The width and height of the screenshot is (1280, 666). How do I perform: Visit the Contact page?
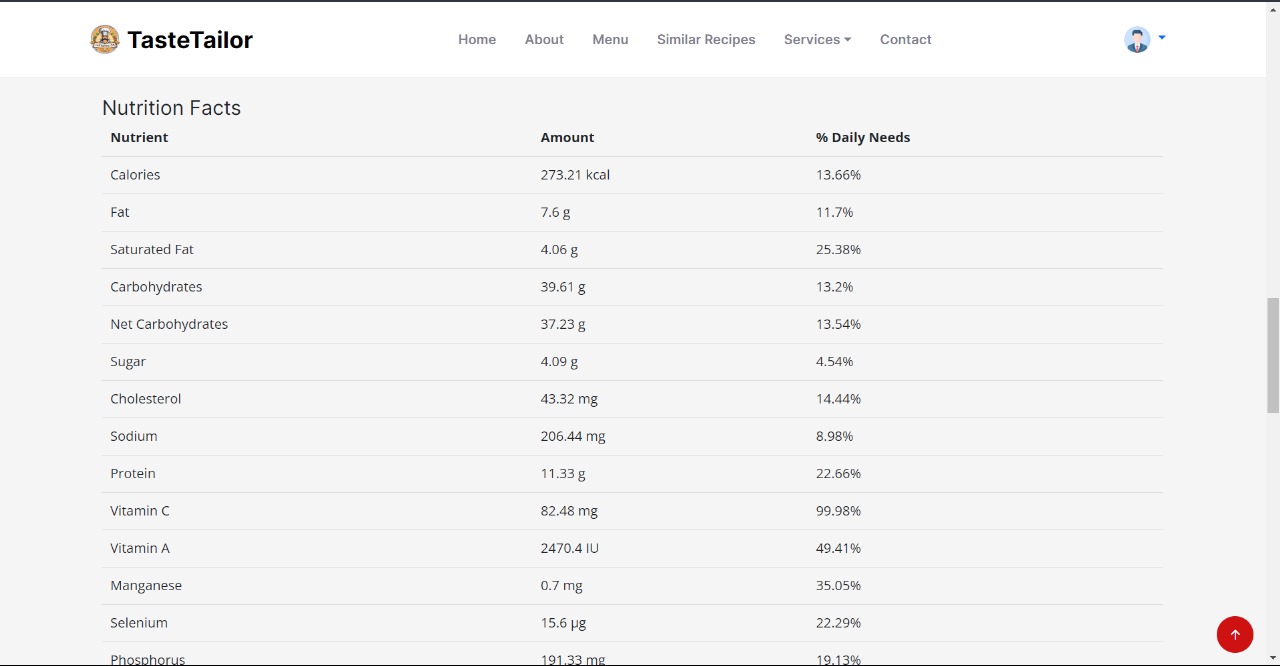[x=905, y=39]
